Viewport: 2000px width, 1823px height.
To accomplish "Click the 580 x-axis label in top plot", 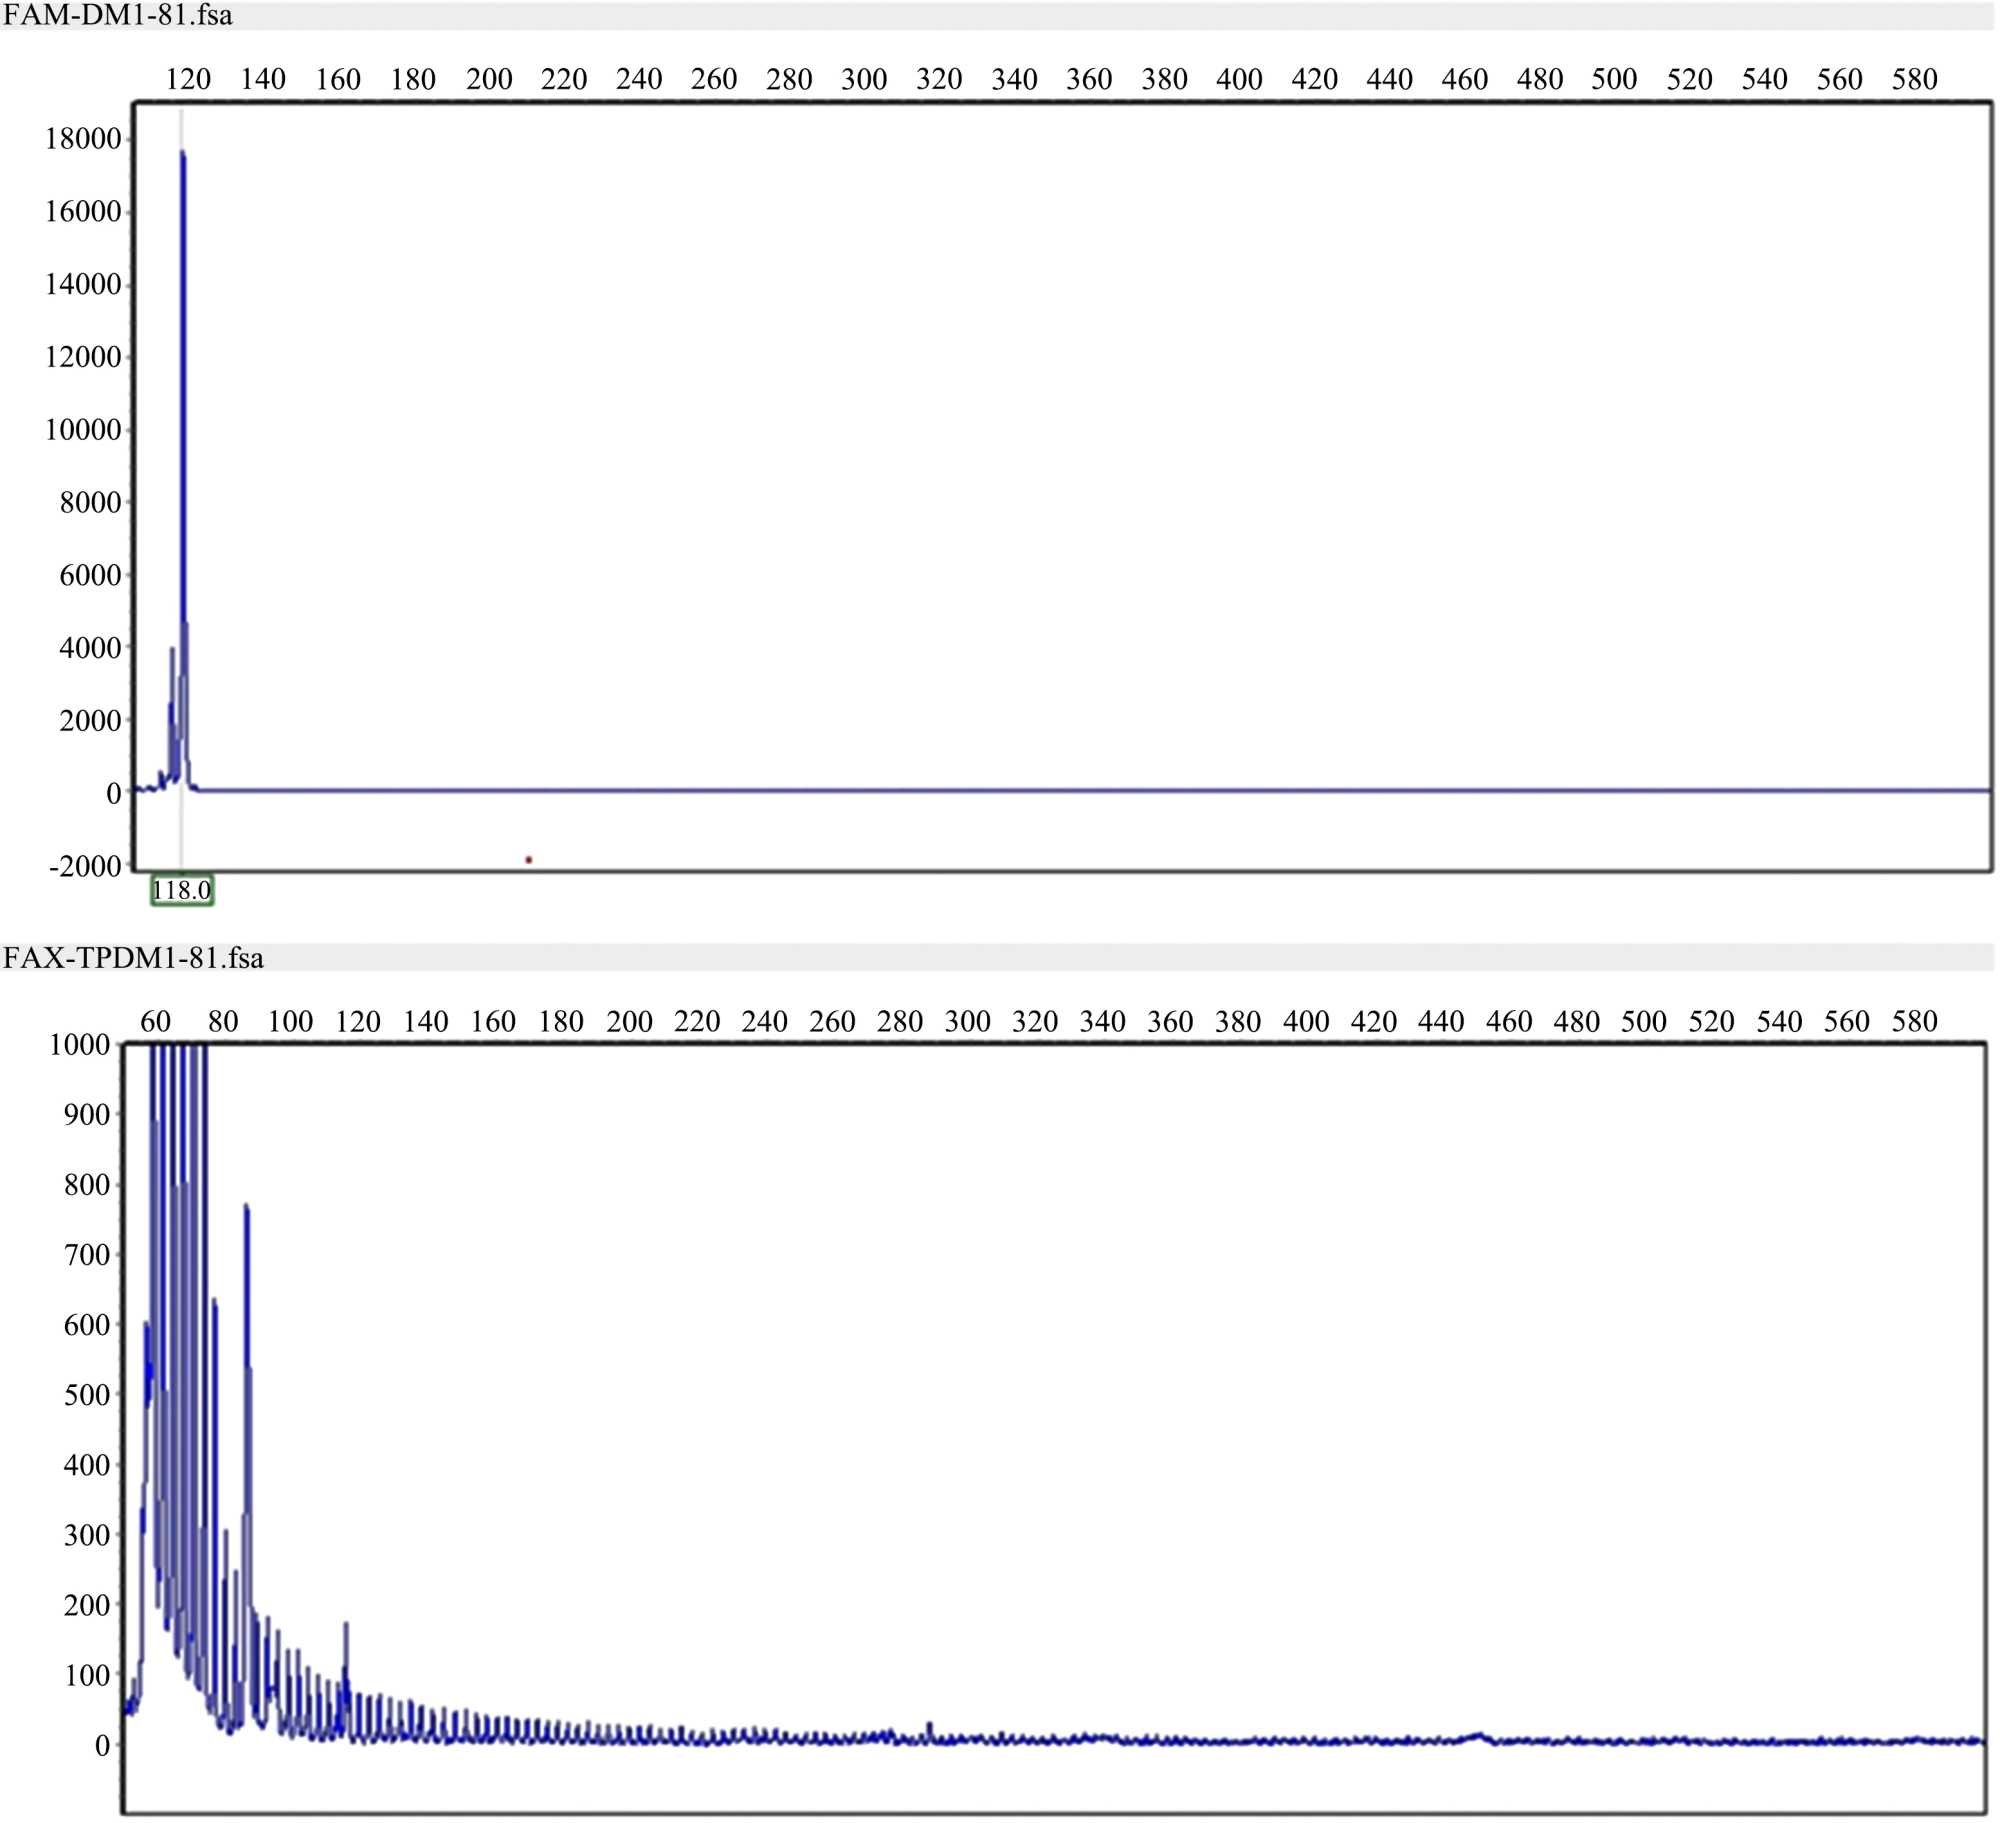I will coord(1914,79).
